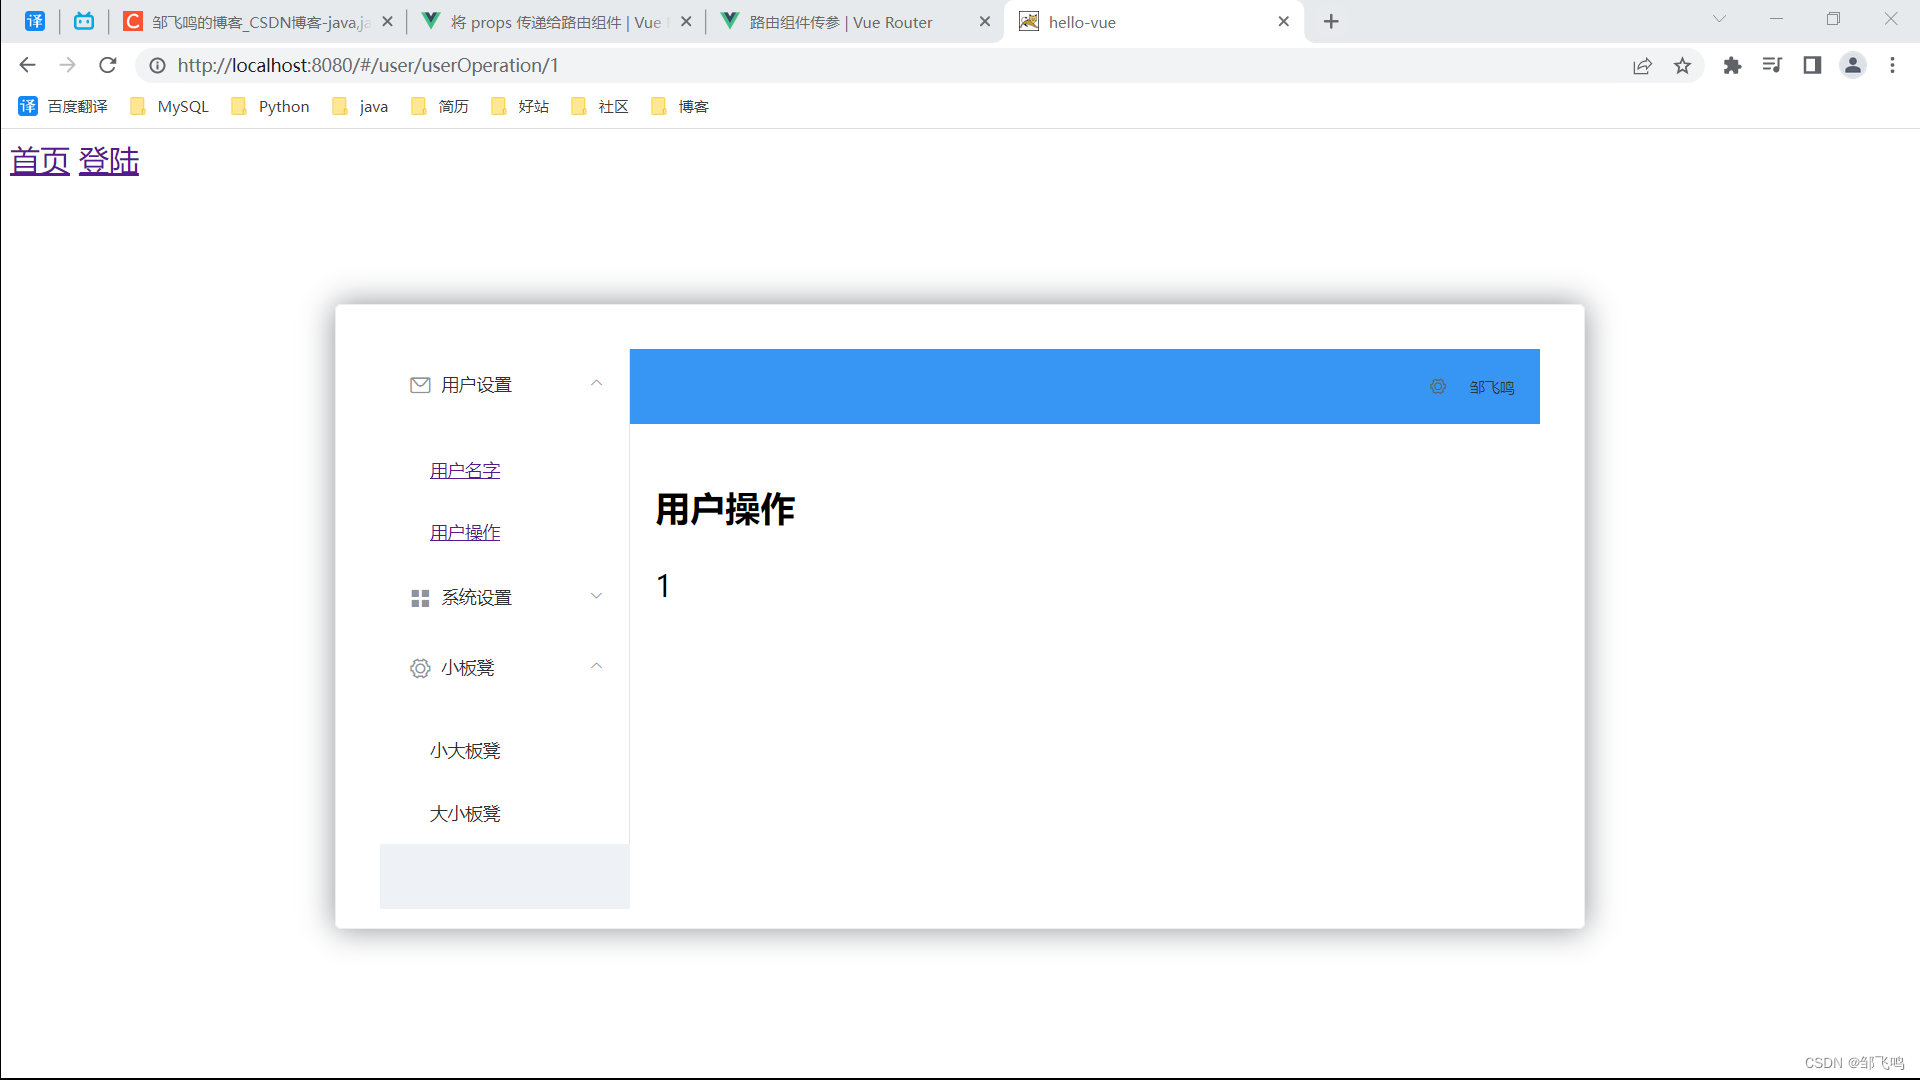
Task: Open the 用户名字 sidebar link
Action: [x=465, y=470]
